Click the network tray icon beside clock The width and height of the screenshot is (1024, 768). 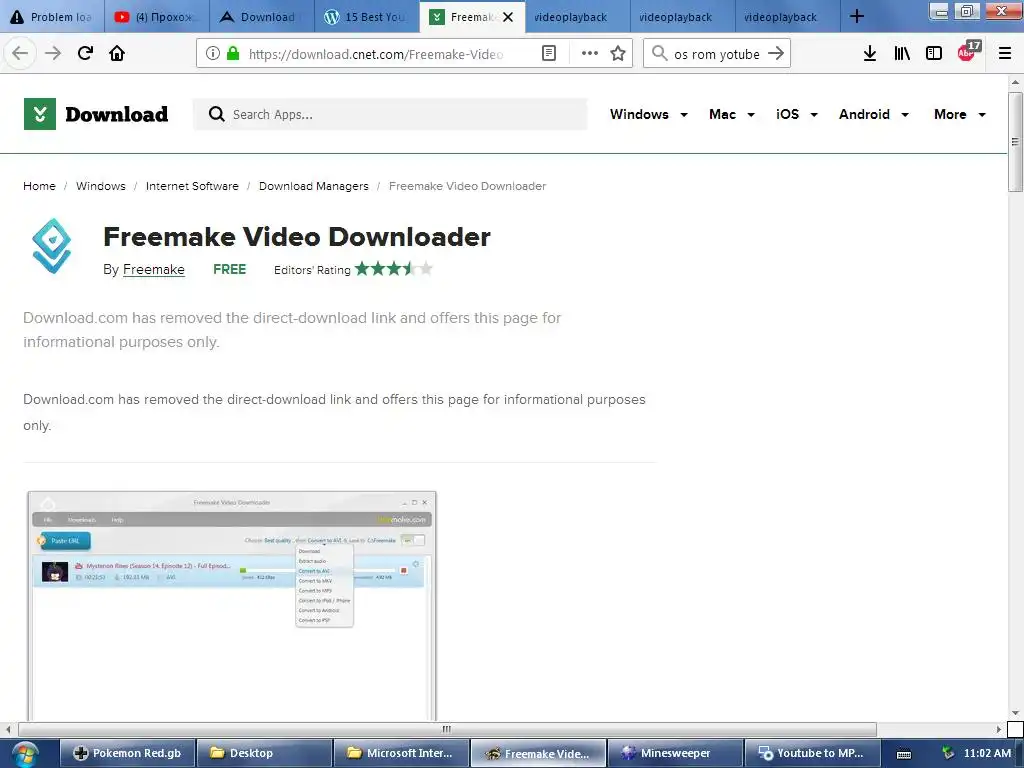(x=948, y=753)
